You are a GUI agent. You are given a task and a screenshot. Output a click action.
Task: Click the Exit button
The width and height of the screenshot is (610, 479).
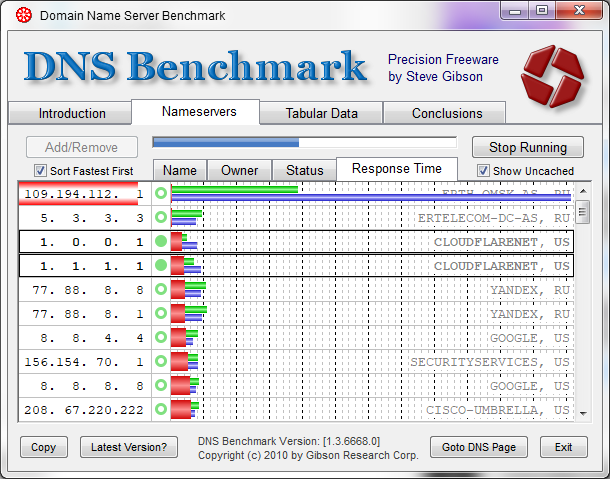tap(564, 447)
